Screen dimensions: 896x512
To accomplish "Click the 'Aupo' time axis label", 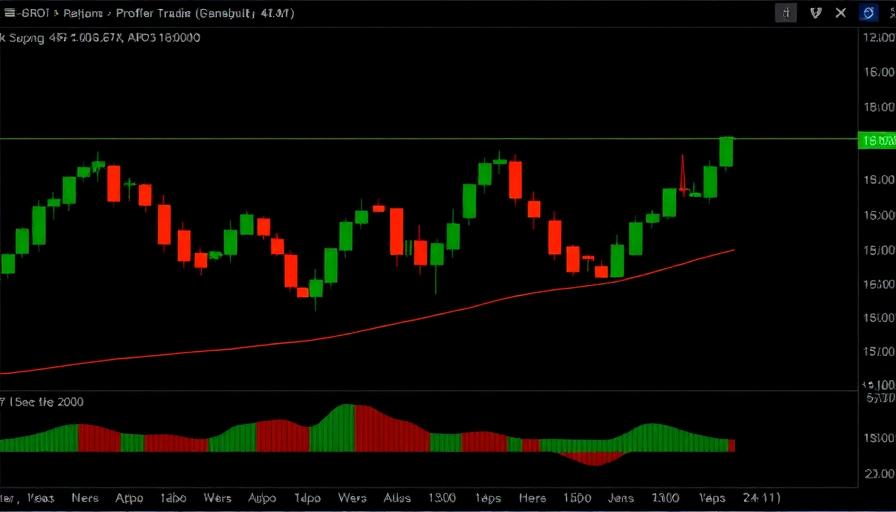I will [x=262, y=498].
